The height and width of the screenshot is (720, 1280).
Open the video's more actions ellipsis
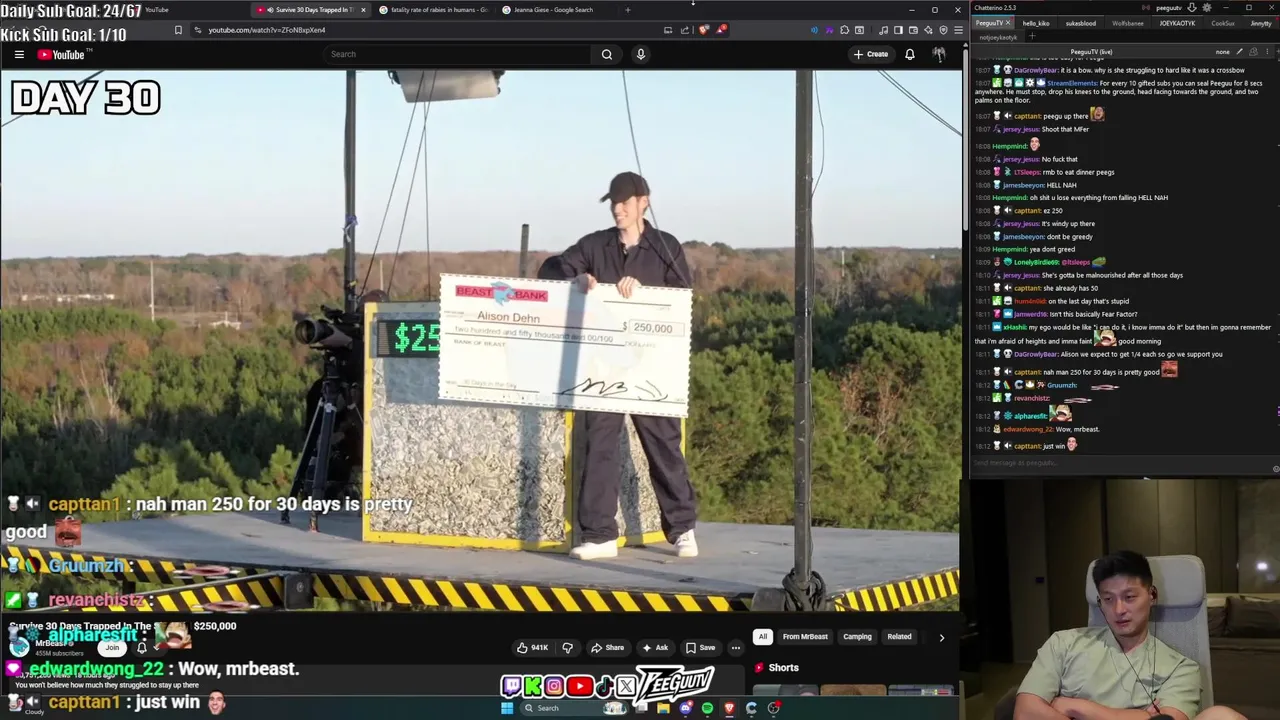[x=735, y=647]
